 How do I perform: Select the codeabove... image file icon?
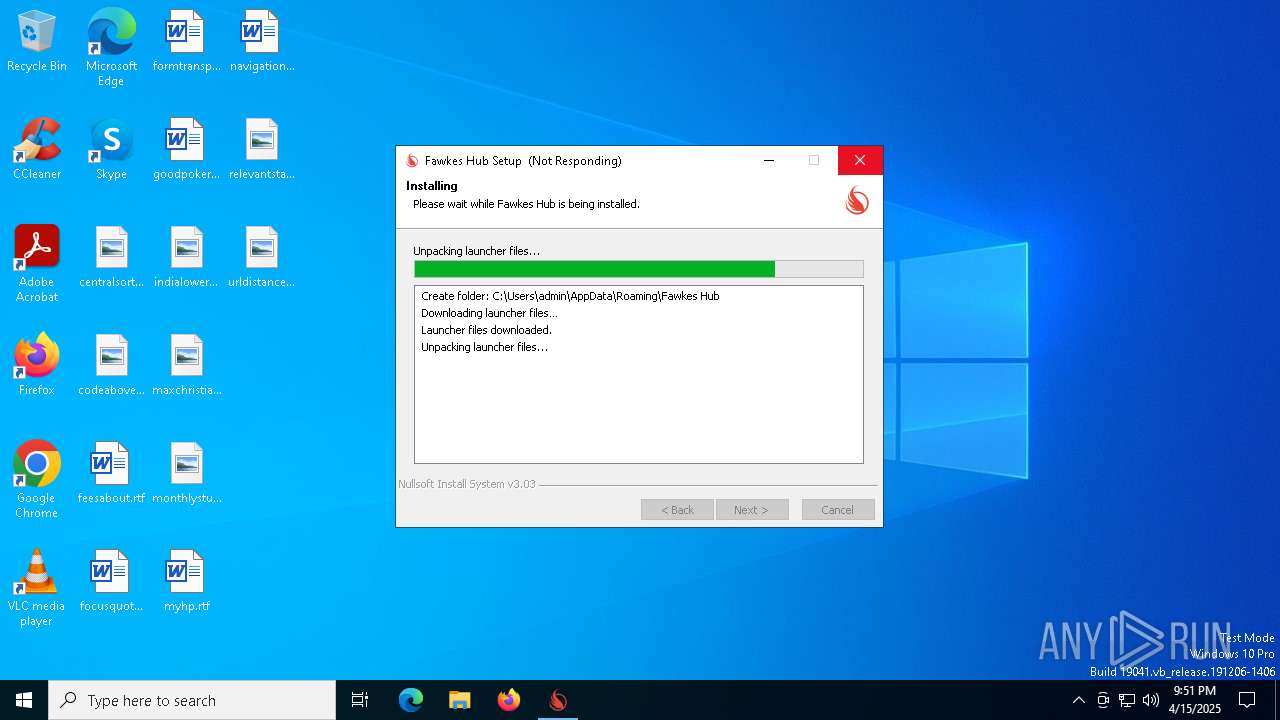(x=111, y=366)
